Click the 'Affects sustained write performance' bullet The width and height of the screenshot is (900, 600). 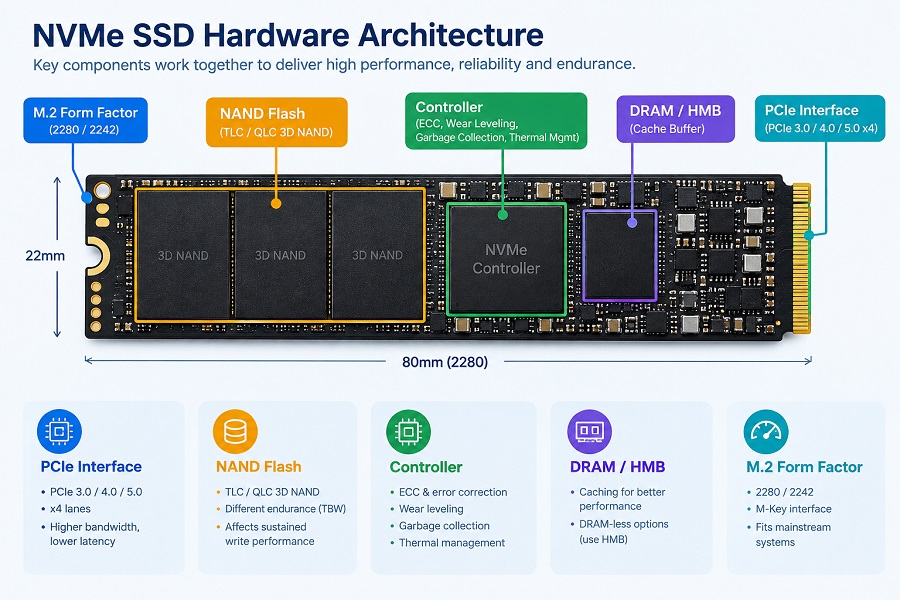pos(266,534)
